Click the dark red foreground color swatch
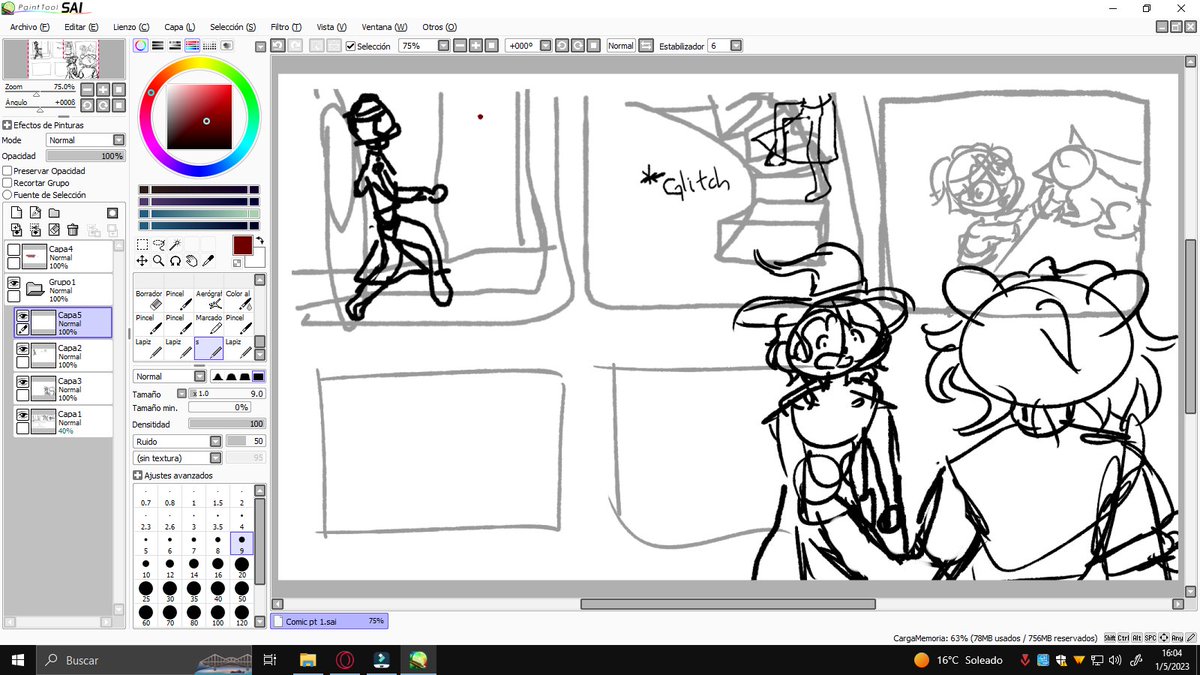Image resolution: width=1200 pixels, height=675 pixels. pos(242,244)
